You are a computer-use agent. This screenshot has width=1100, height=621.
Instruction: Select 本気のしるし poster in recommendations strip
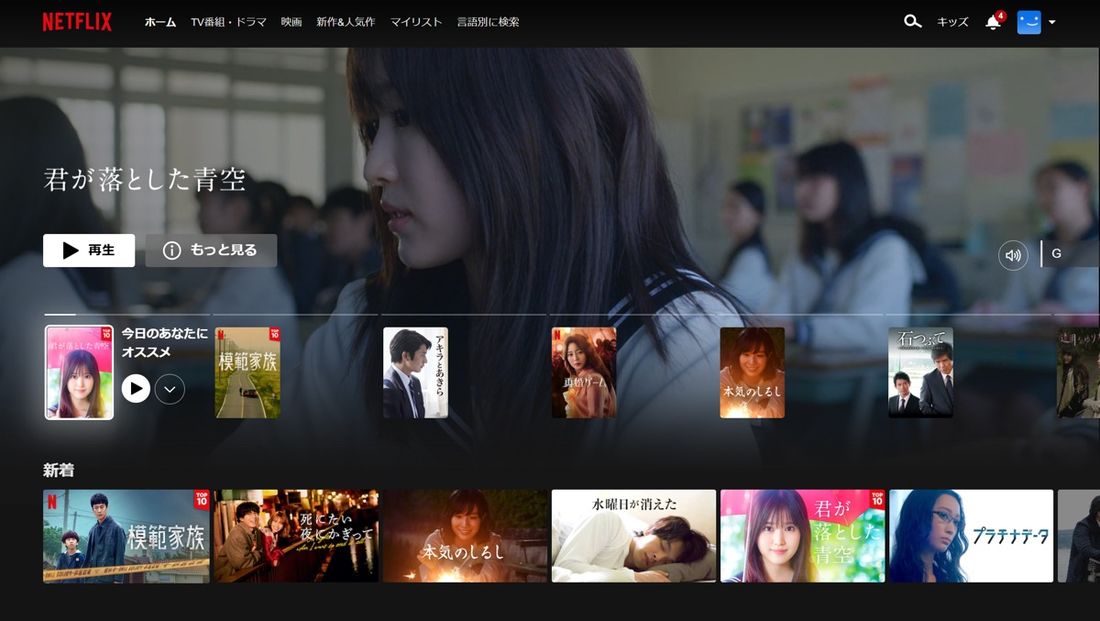click(752, 373)
